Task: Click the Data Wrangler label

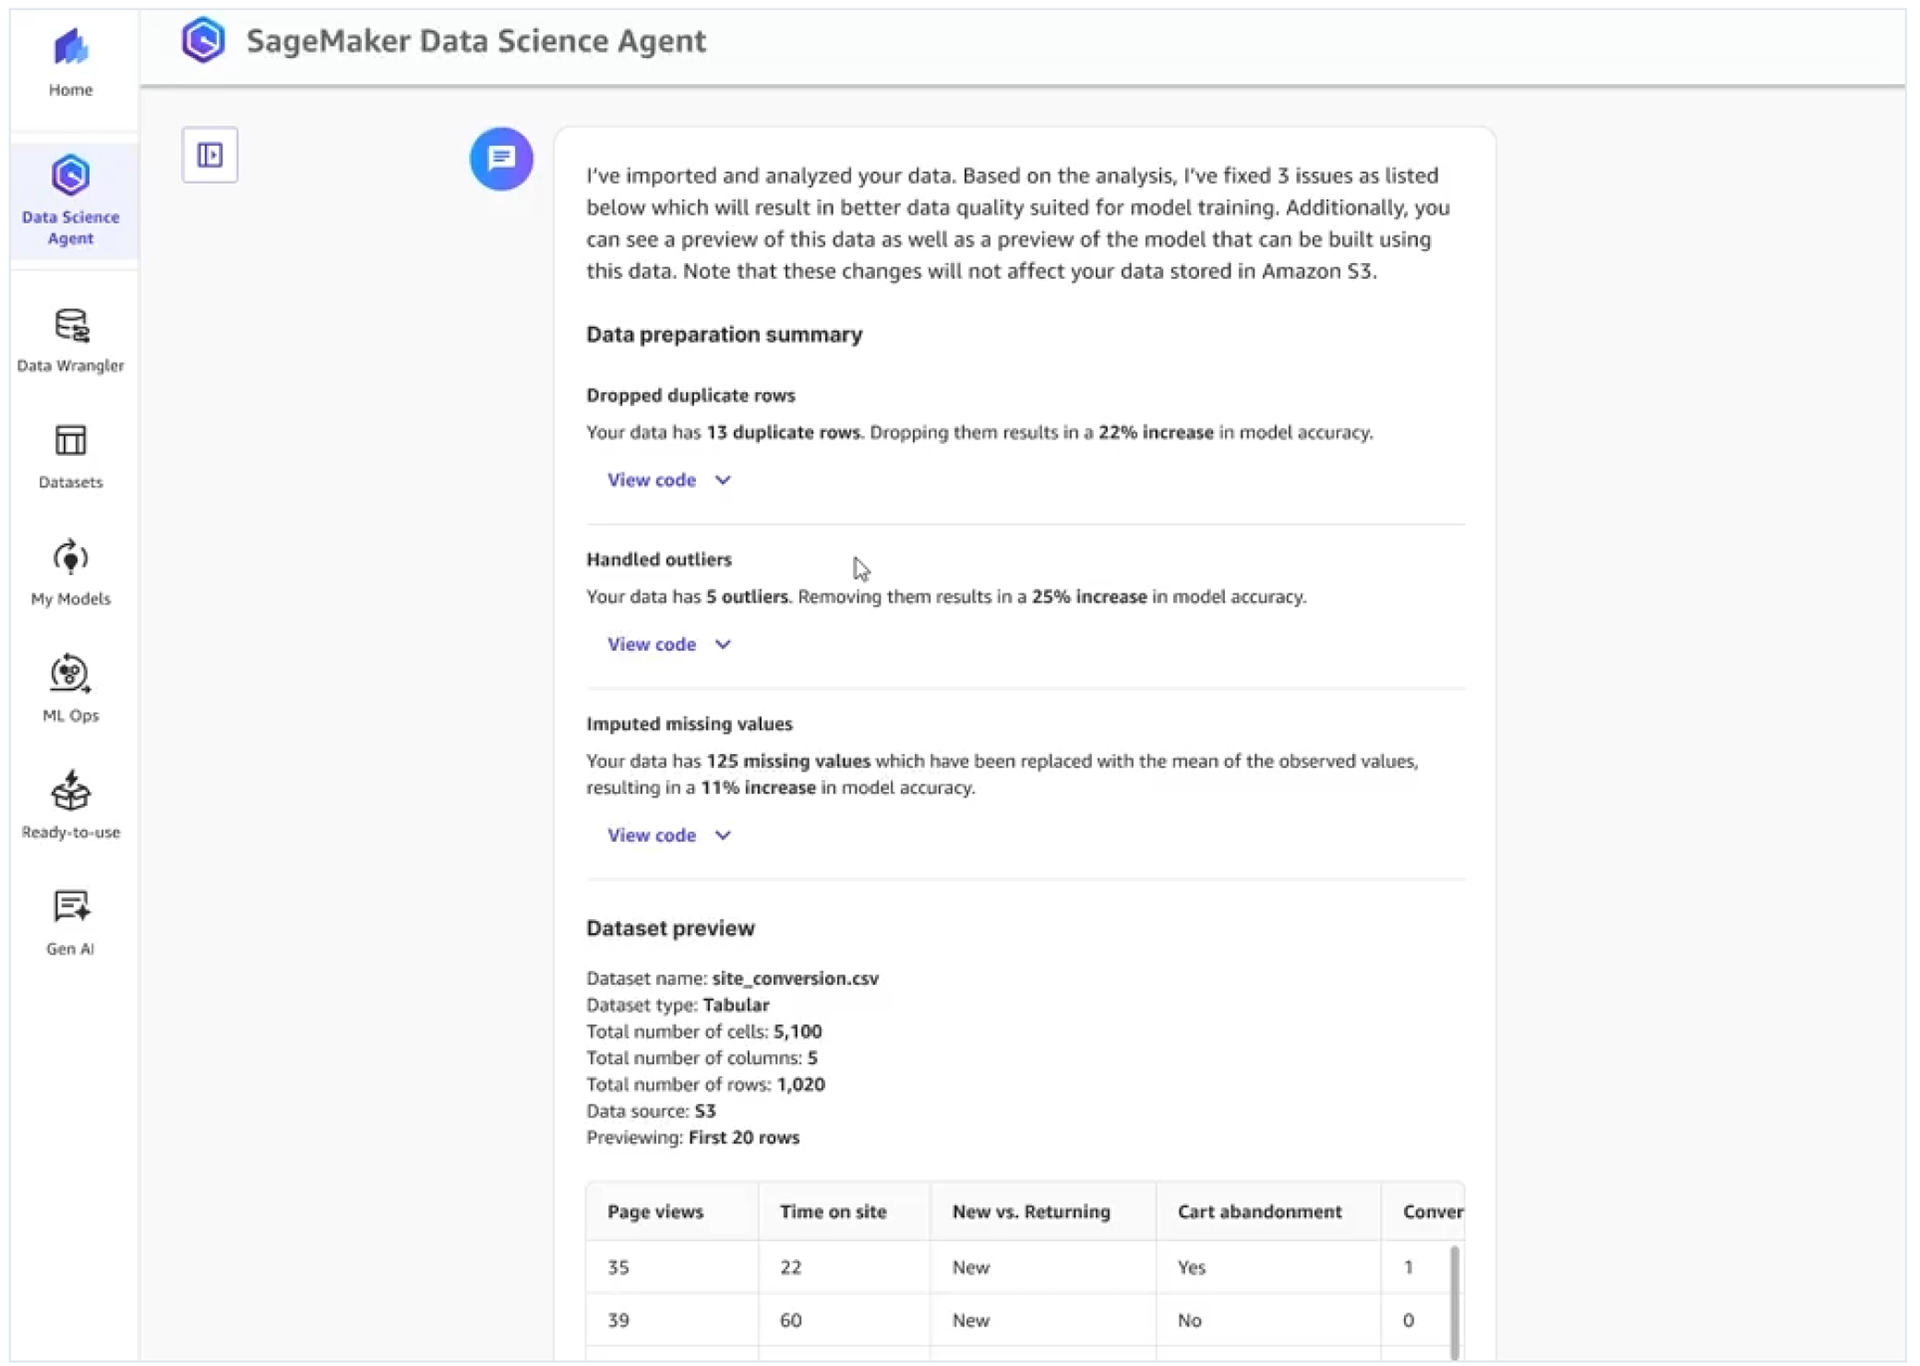Action: point(70,366)
